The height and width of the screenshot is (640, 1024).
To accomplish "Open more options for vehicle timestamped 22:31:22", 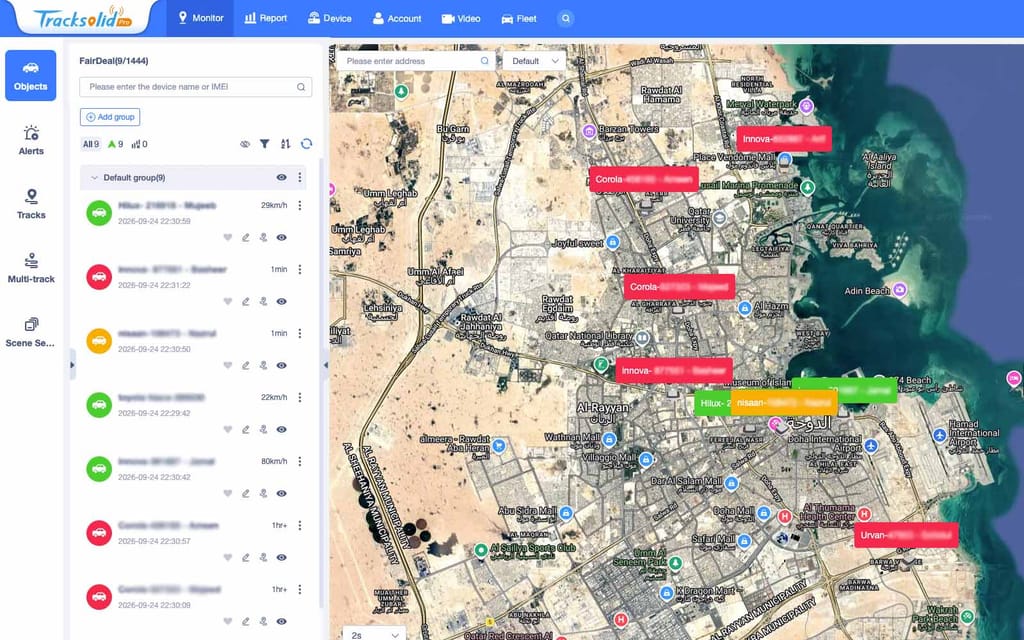I will click(x=300, y=269).
